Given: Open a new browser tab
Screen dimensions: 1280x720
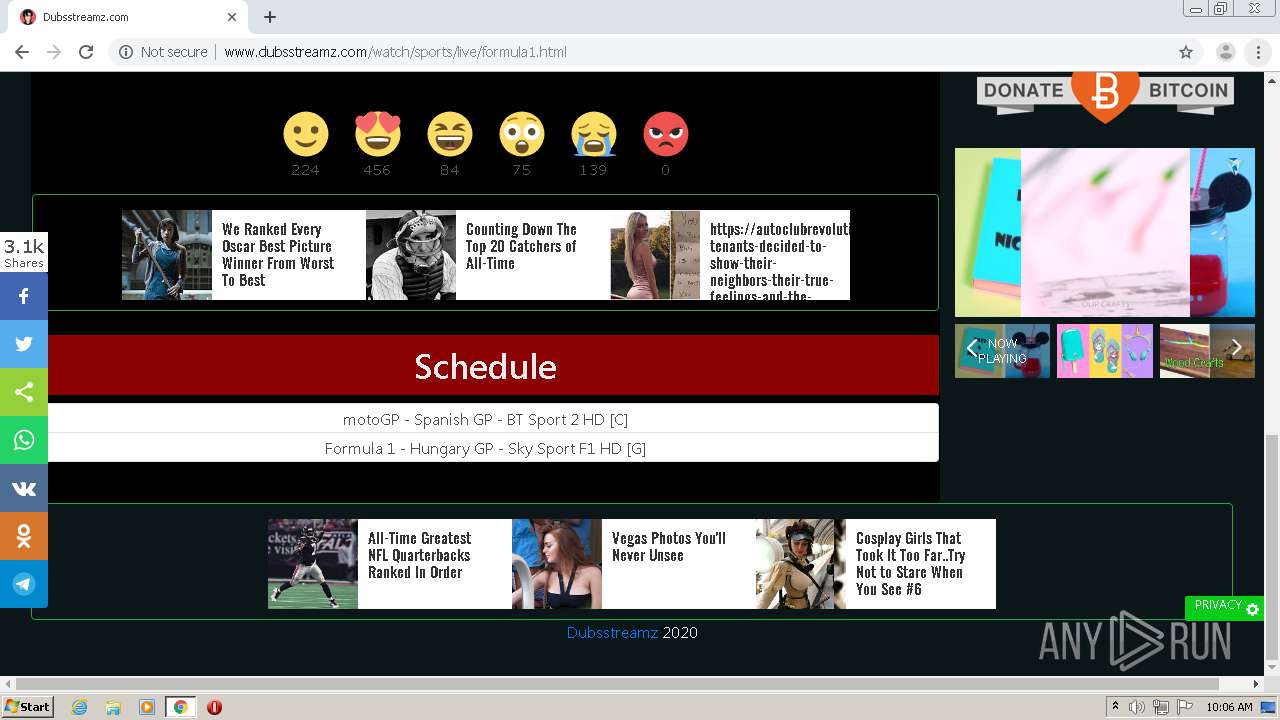Looking at the screenshot, I should tap(270, 17).
